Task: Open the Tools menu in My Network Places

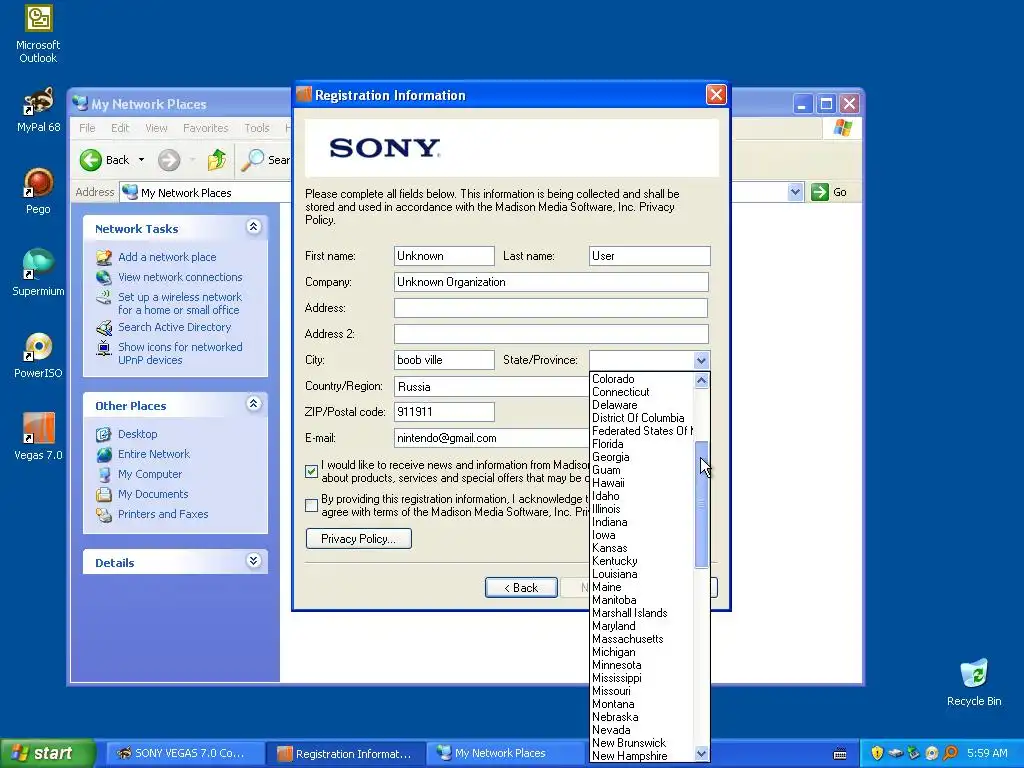Action: (257, 128)
